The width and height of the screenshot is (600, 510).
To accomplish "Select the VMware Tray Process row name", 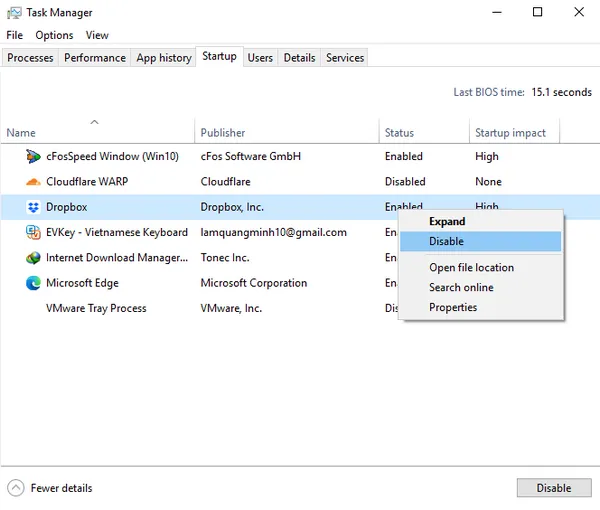I will [96, 308].
